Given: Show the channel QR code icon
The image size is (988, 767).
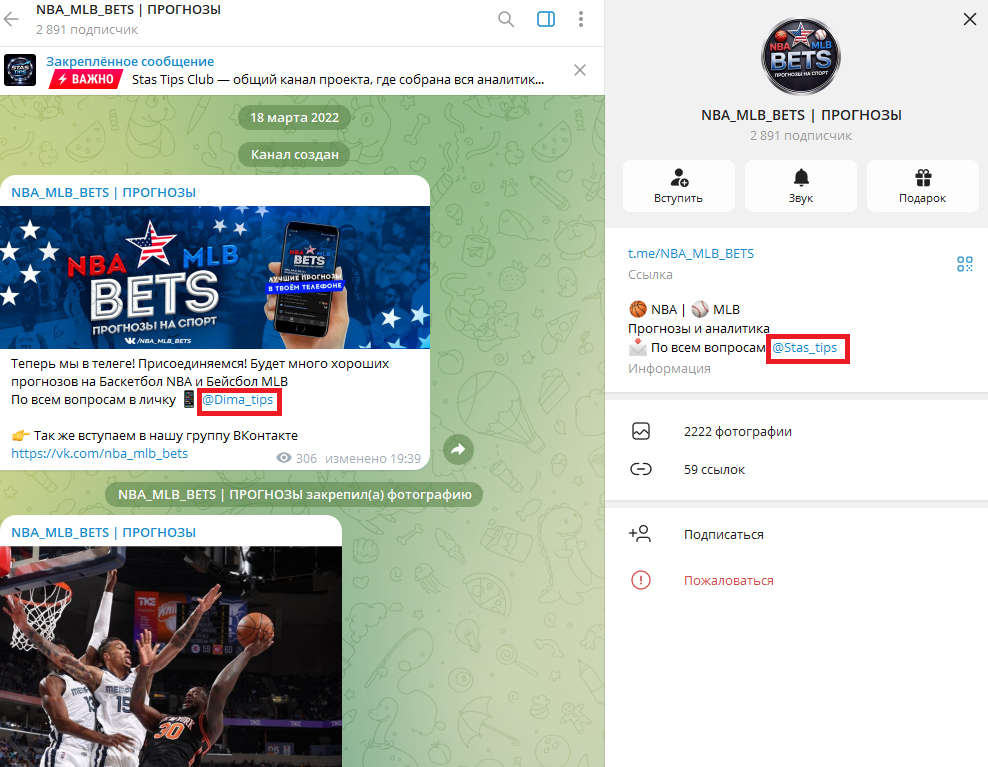Looking at the screenshot, I should (965, 263).
